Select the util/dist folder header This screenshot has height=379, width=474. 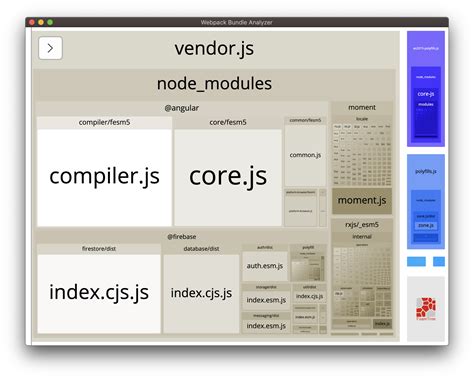[x=309, y=287]
